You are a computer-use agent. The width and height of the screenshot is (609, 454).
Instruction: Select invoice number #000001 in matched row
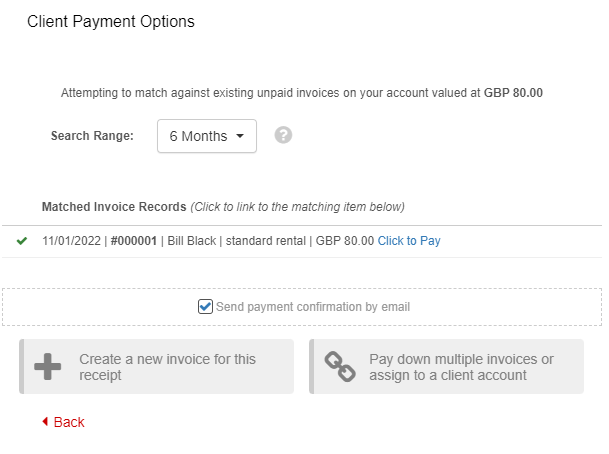pos(133,241)
